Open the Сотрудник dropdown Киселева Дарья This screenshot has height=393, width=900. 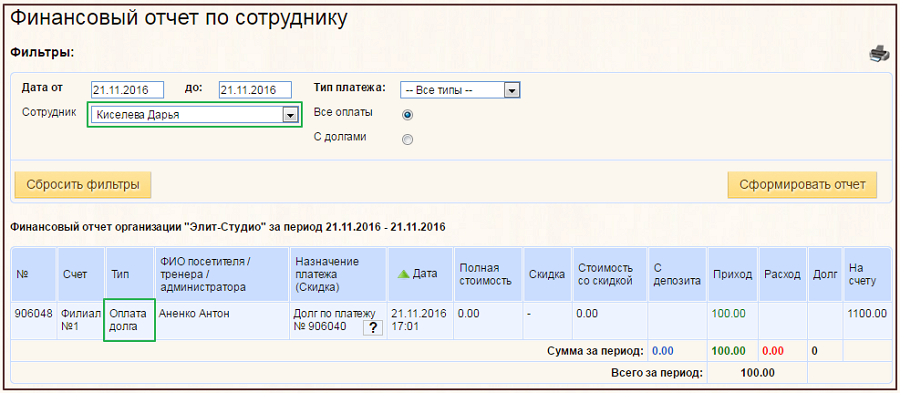(194, 115)
